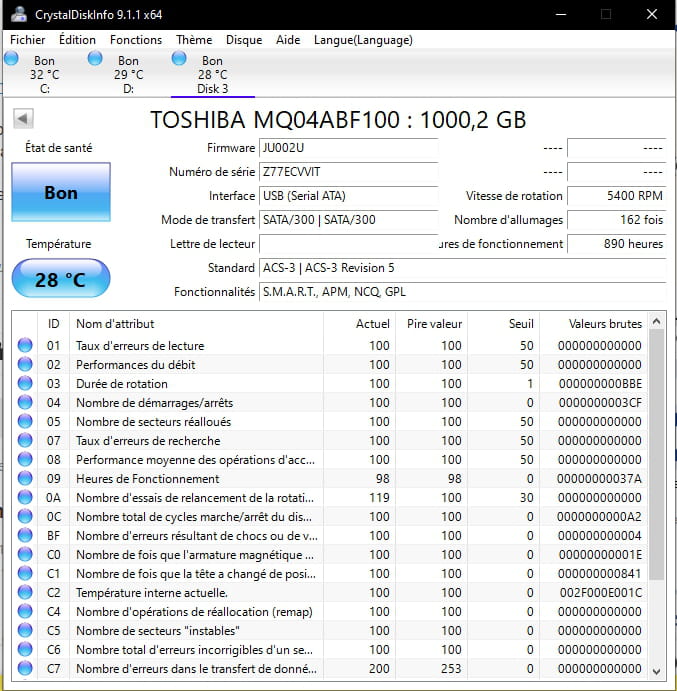Go to previous disk with left arrow
Screen dimensions: 677x691
[x=23, y=119]
